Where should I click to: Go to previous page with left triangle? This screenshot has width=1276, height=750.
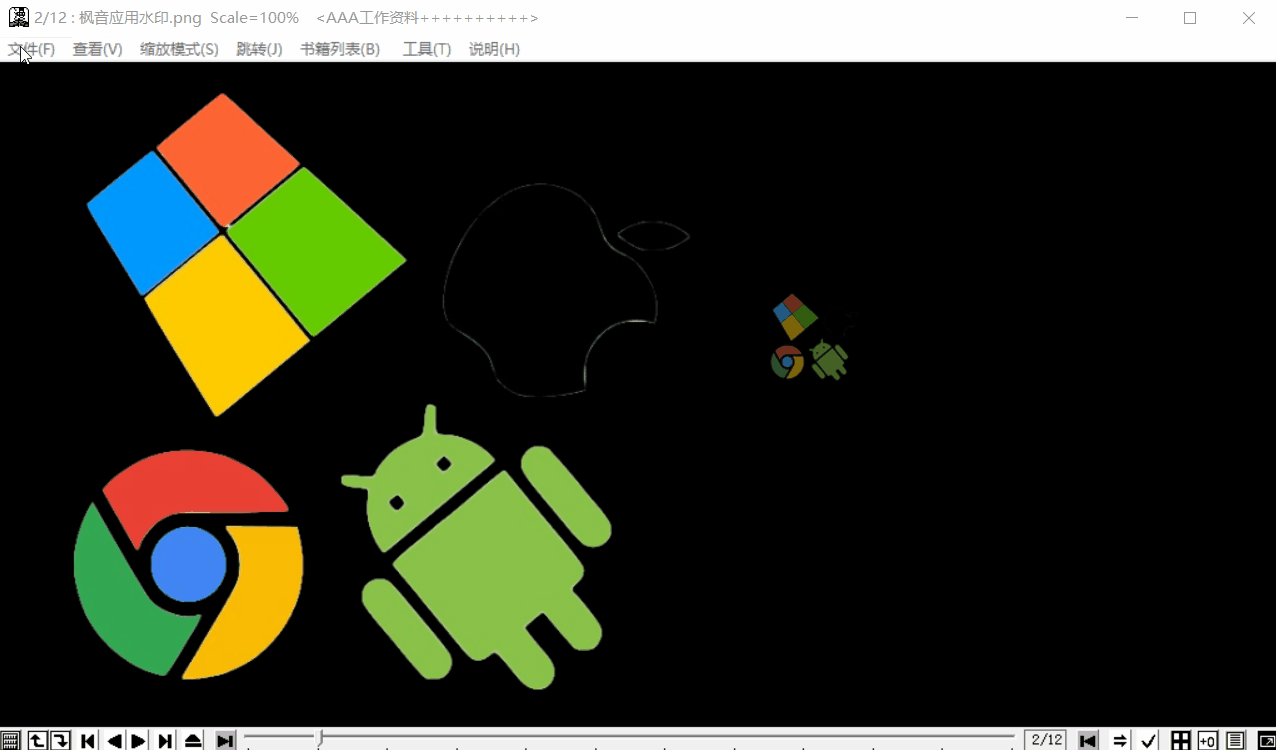coord(114,740)
